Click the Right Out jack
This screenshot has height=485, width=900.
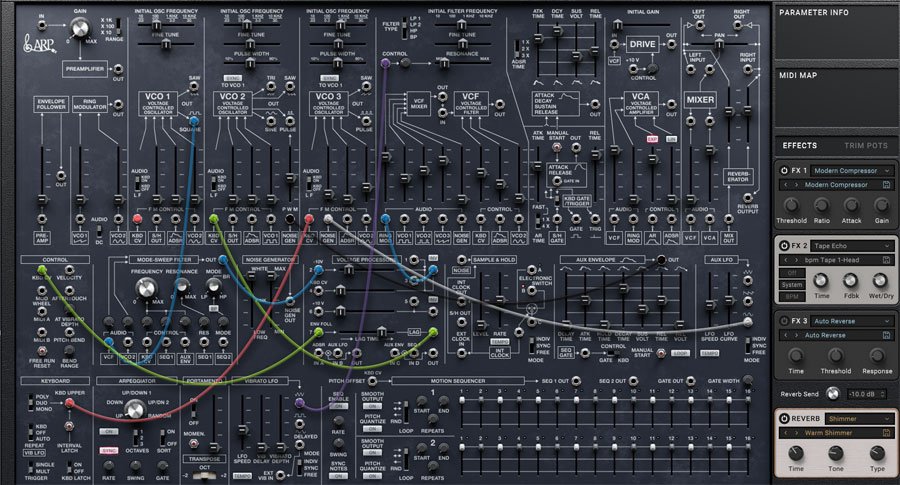pos(739,25)
